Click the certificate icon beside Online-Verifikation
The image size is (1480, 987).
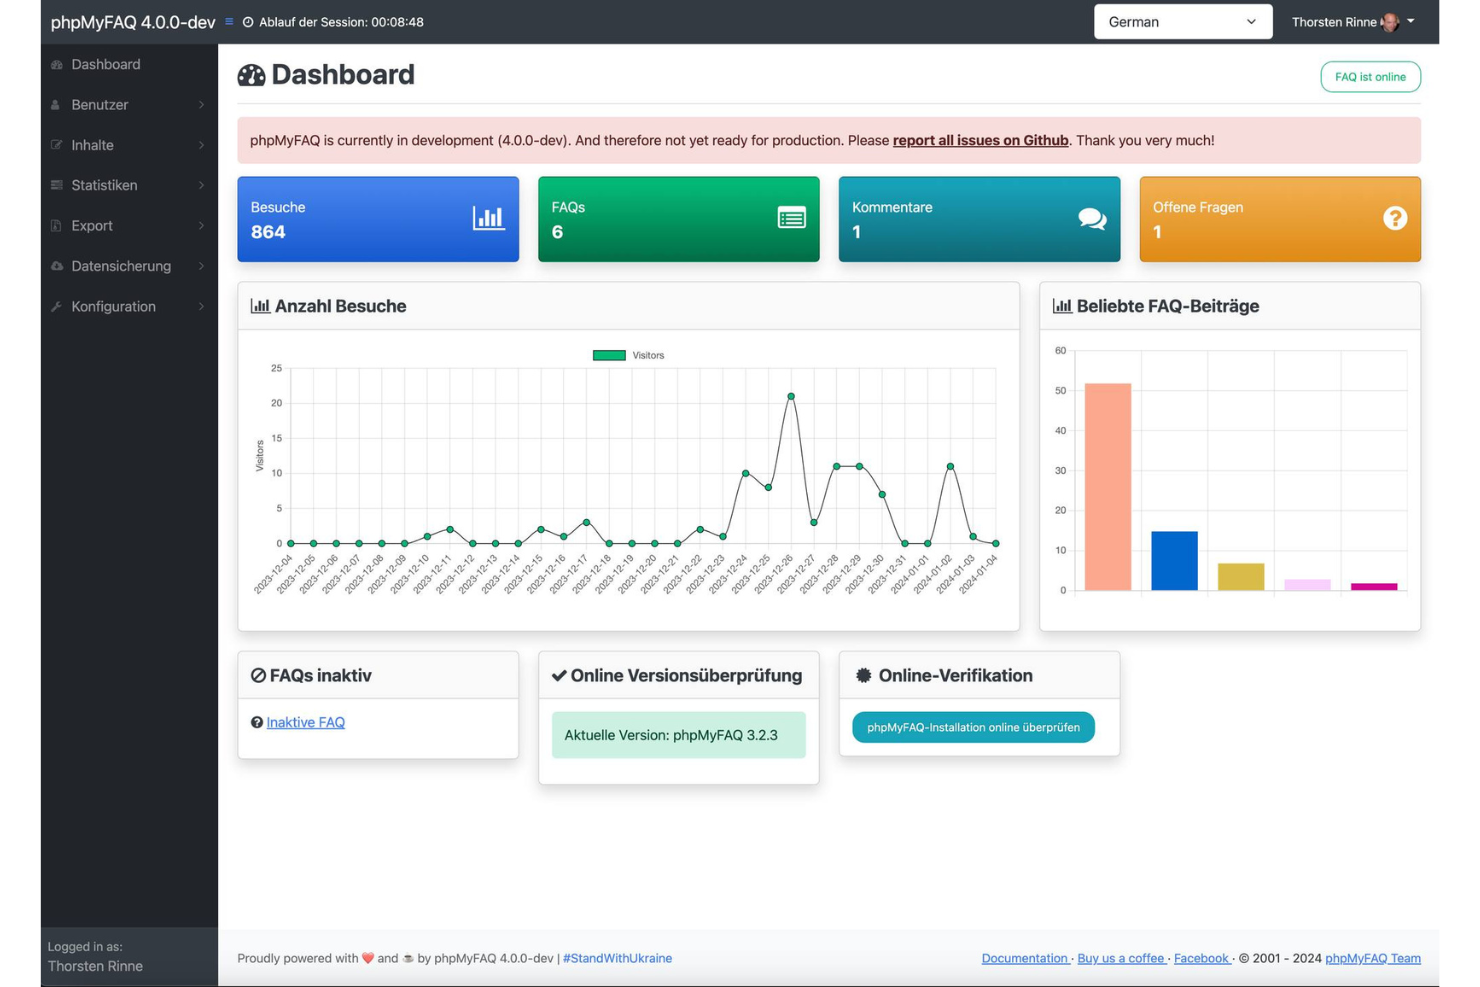tap(863, 676)
